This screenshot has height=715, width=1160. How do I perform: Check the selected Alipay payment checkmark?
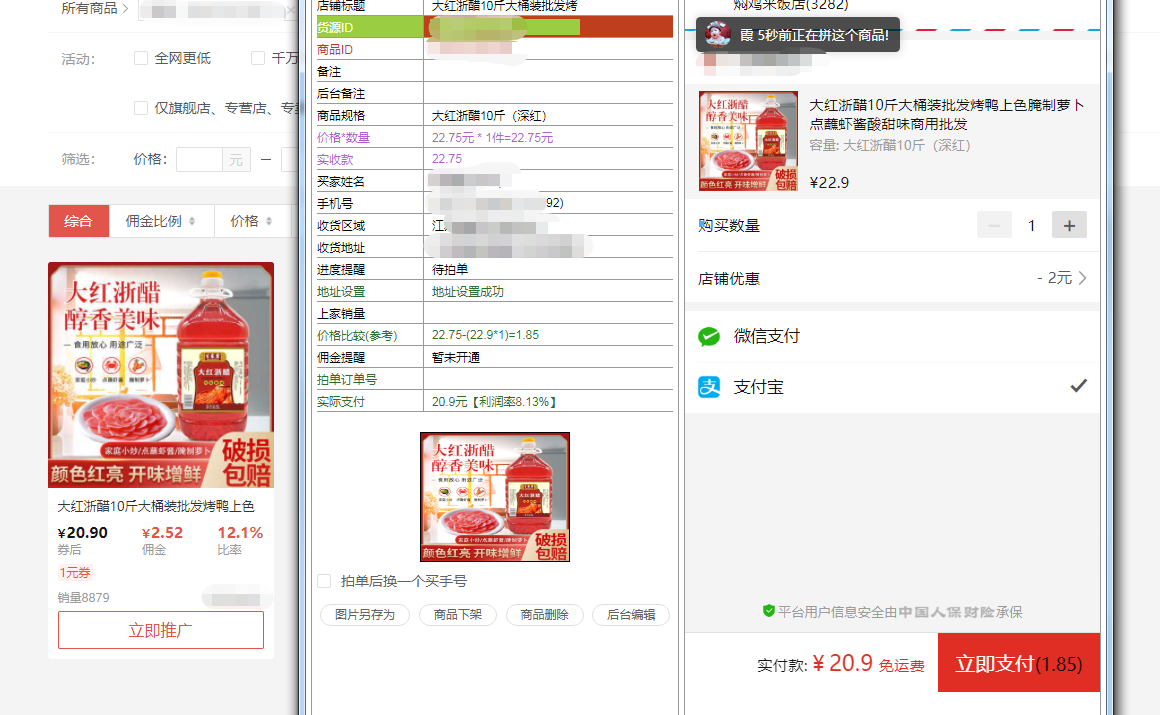point(1079,386)
